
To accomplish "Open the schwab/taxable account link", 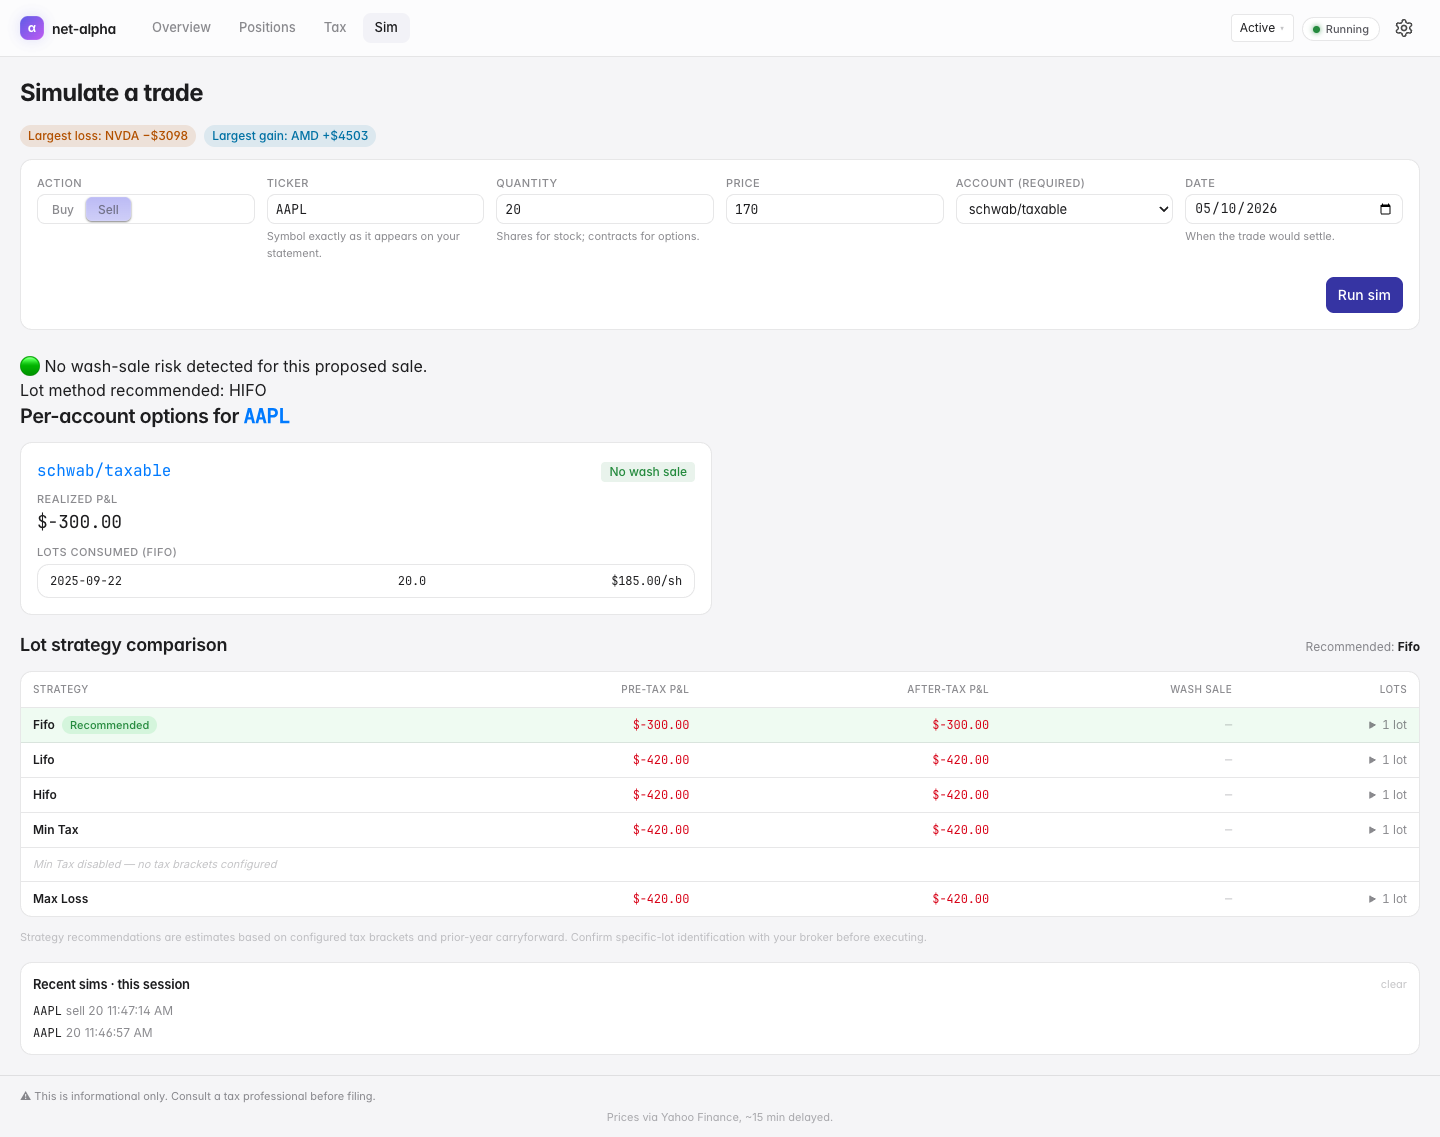I will tap(104, 471).
